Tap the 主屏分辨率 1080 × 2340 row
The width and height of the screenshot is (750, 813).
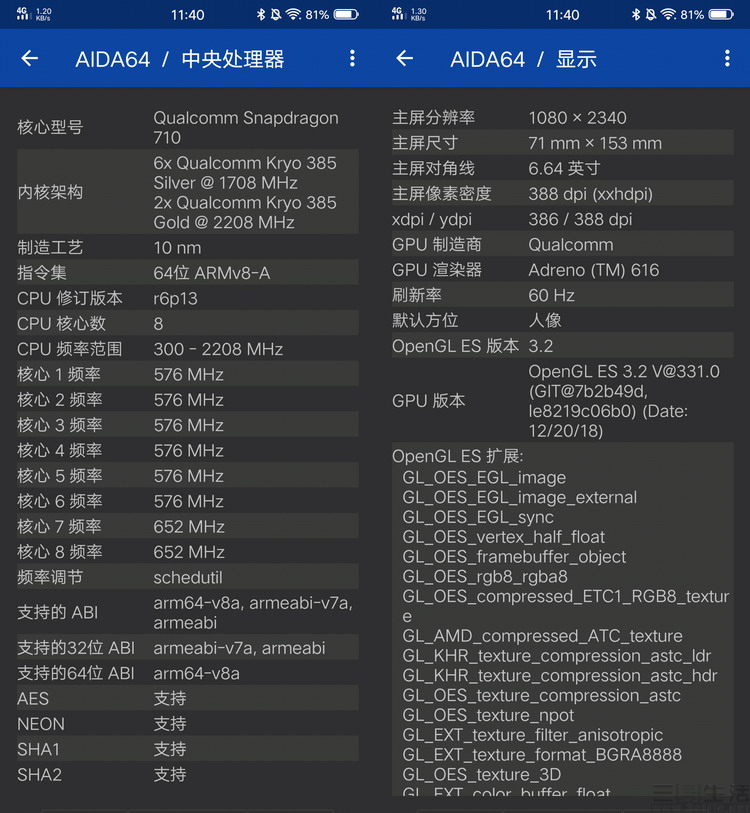pyautogui.click(x=562, y=118)
